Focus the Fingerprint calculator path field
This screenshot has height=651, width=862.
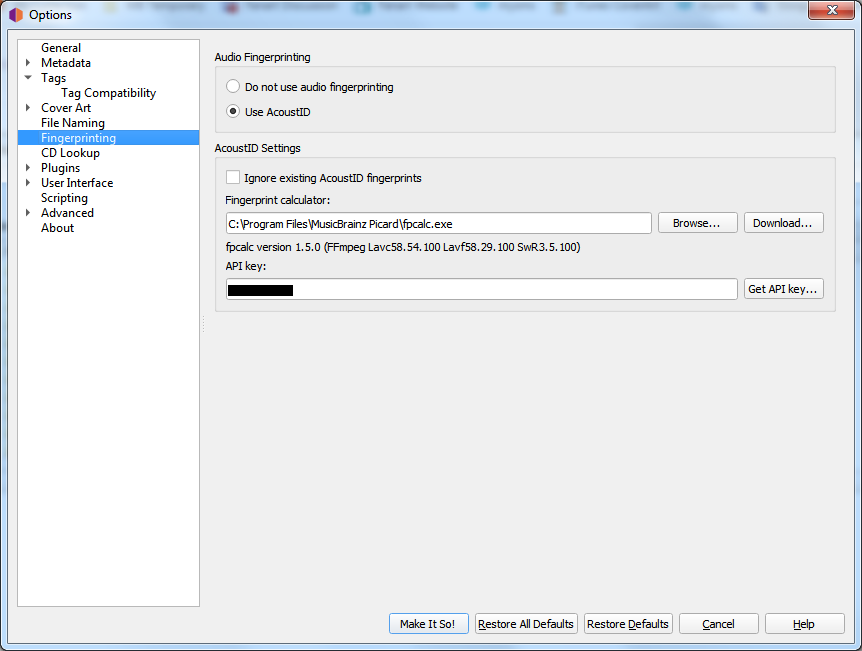click(x=438, y=223)
